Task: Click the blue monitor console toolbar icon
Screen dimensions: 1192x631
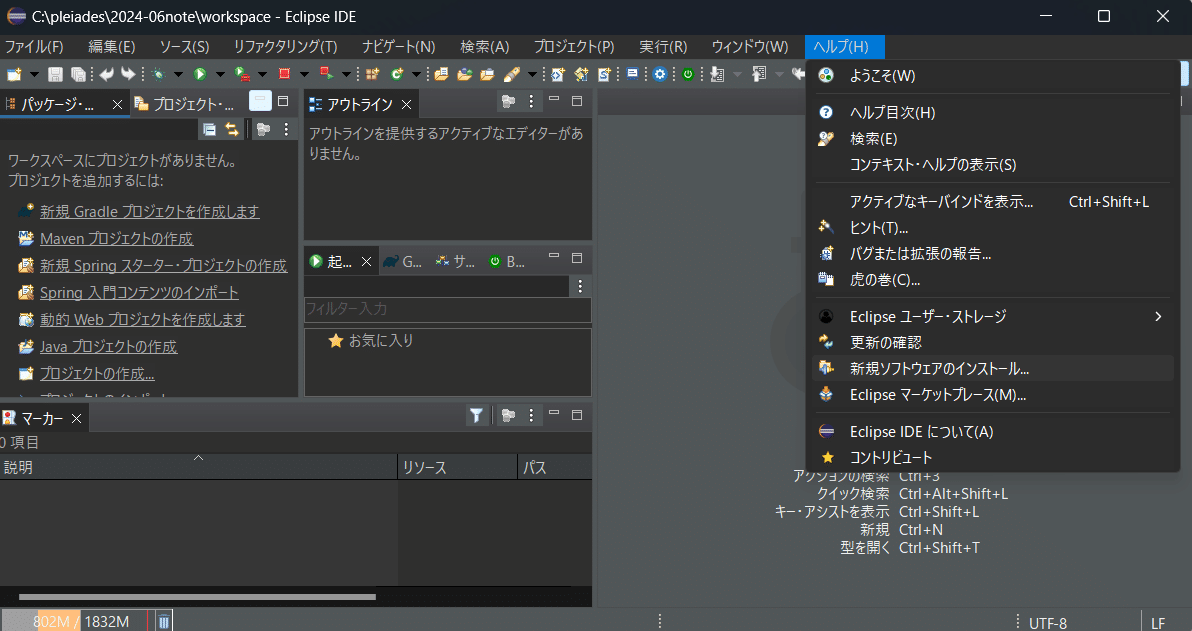Action: [x=632, y=74]
